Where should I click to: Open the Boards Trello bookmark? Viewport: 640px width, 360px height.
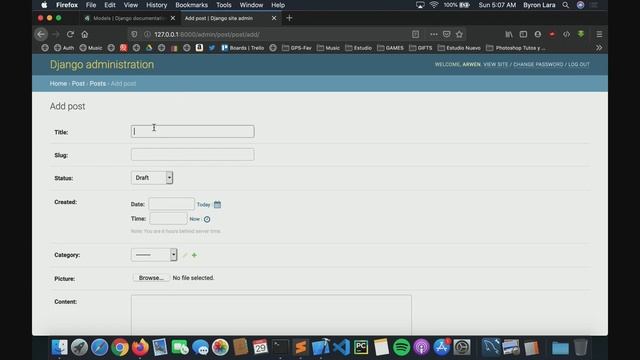[243, 48]
